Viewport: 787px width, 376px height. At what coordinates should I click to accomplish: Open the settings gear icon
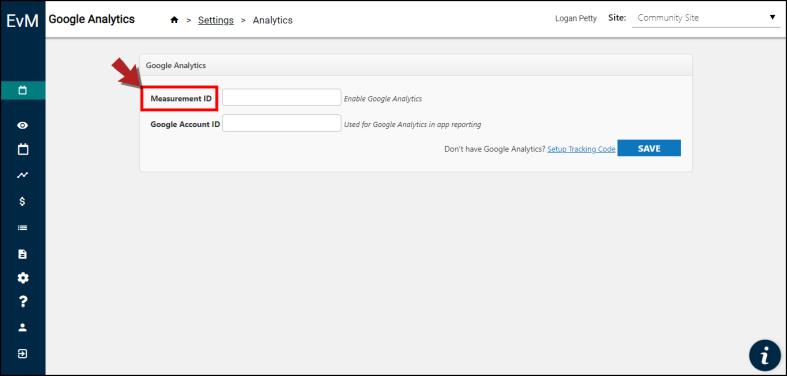23,278
